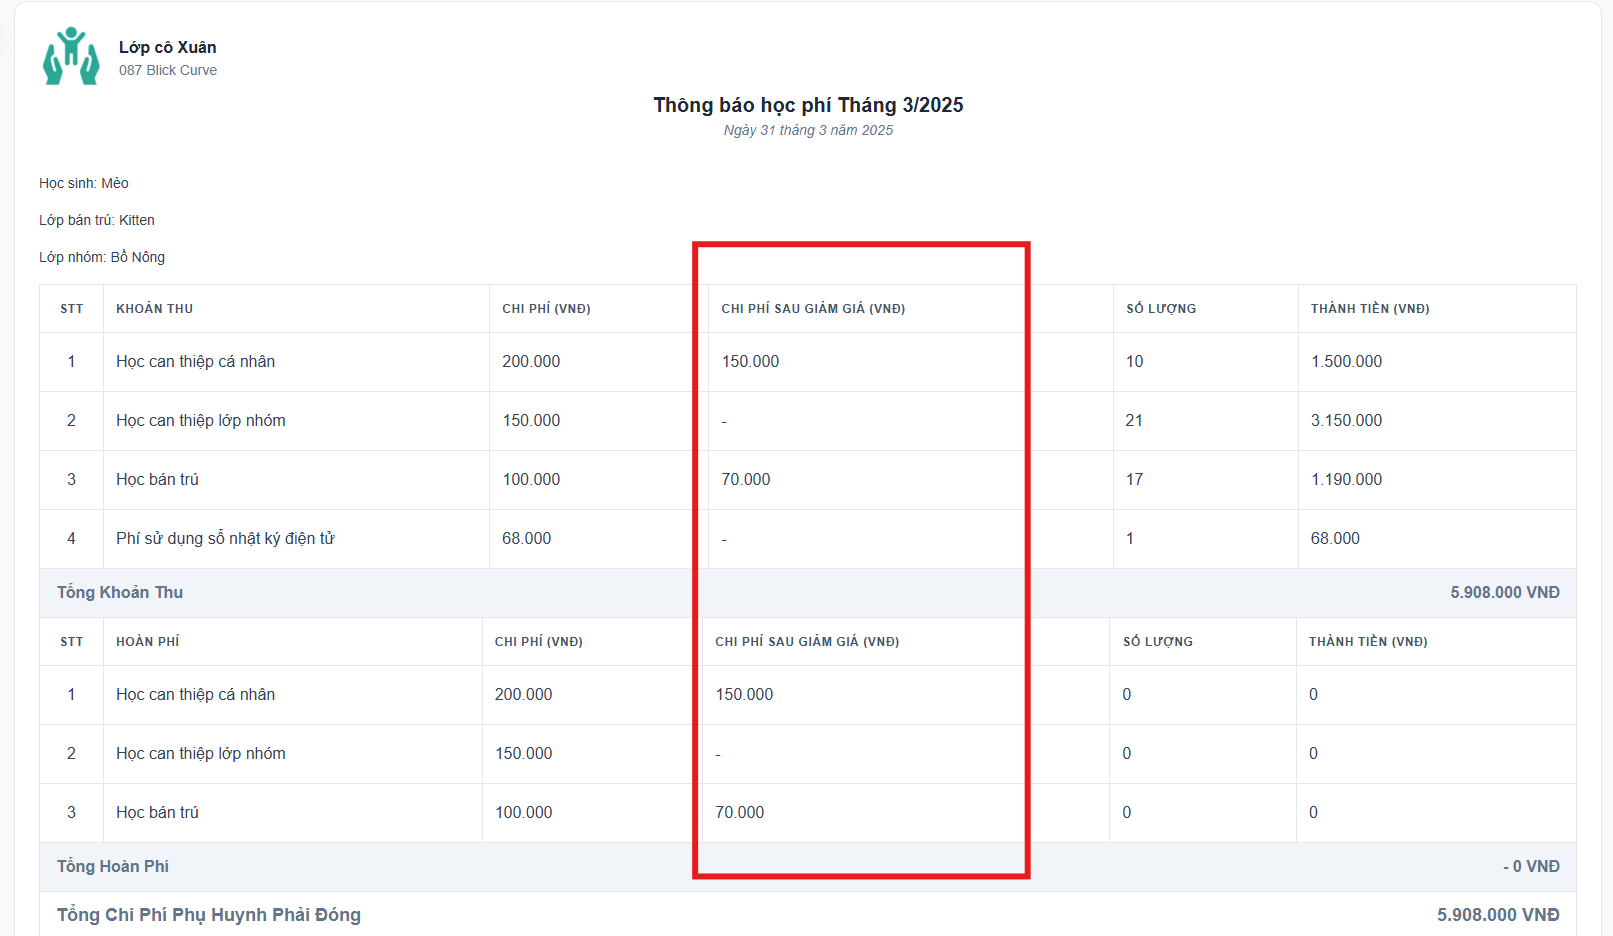Image resolution: width=1613 pixels, height=936 pixels.
Task: Click the Lớp cô Xuân school name
Action: tap(167, 47)
